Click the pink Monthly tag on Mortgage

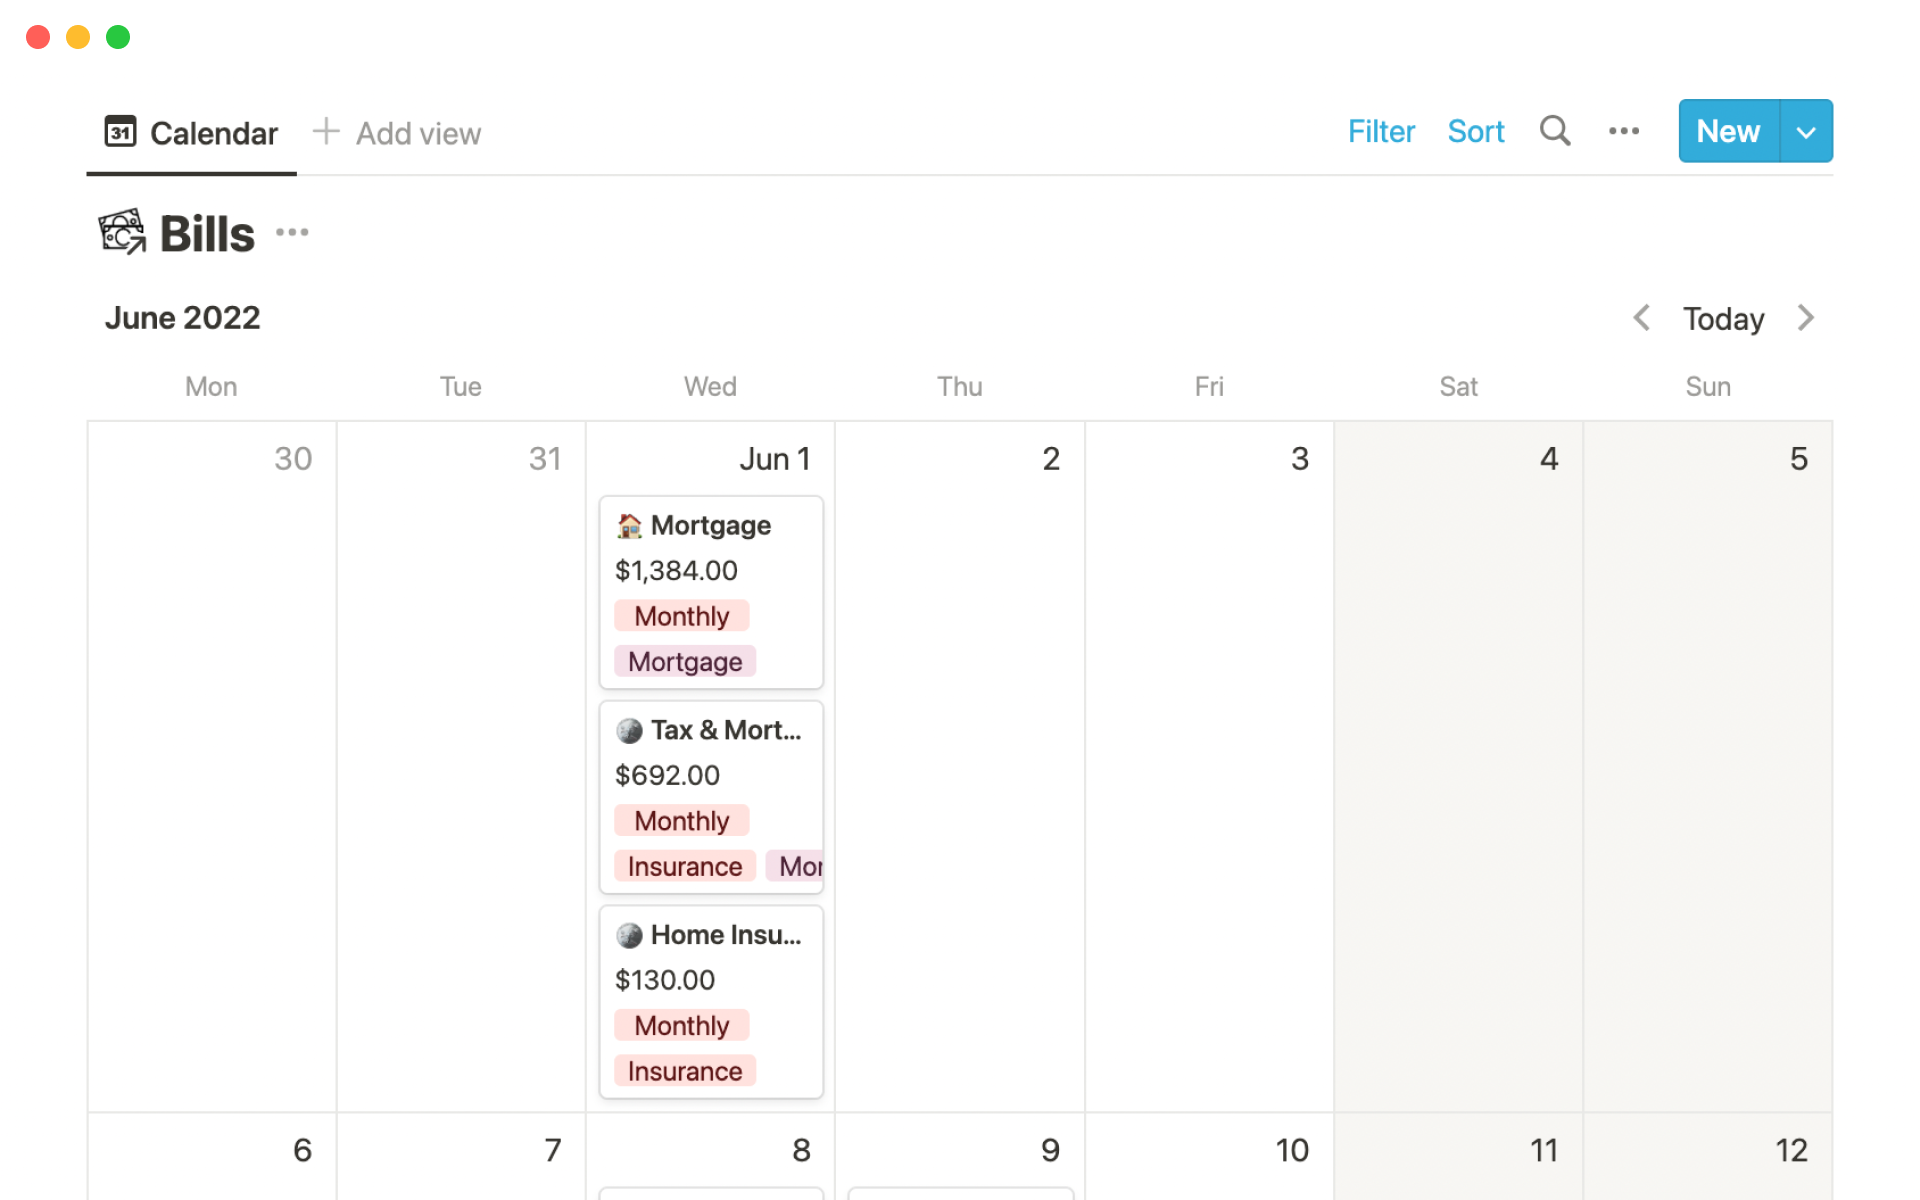[x=681, y=616]
